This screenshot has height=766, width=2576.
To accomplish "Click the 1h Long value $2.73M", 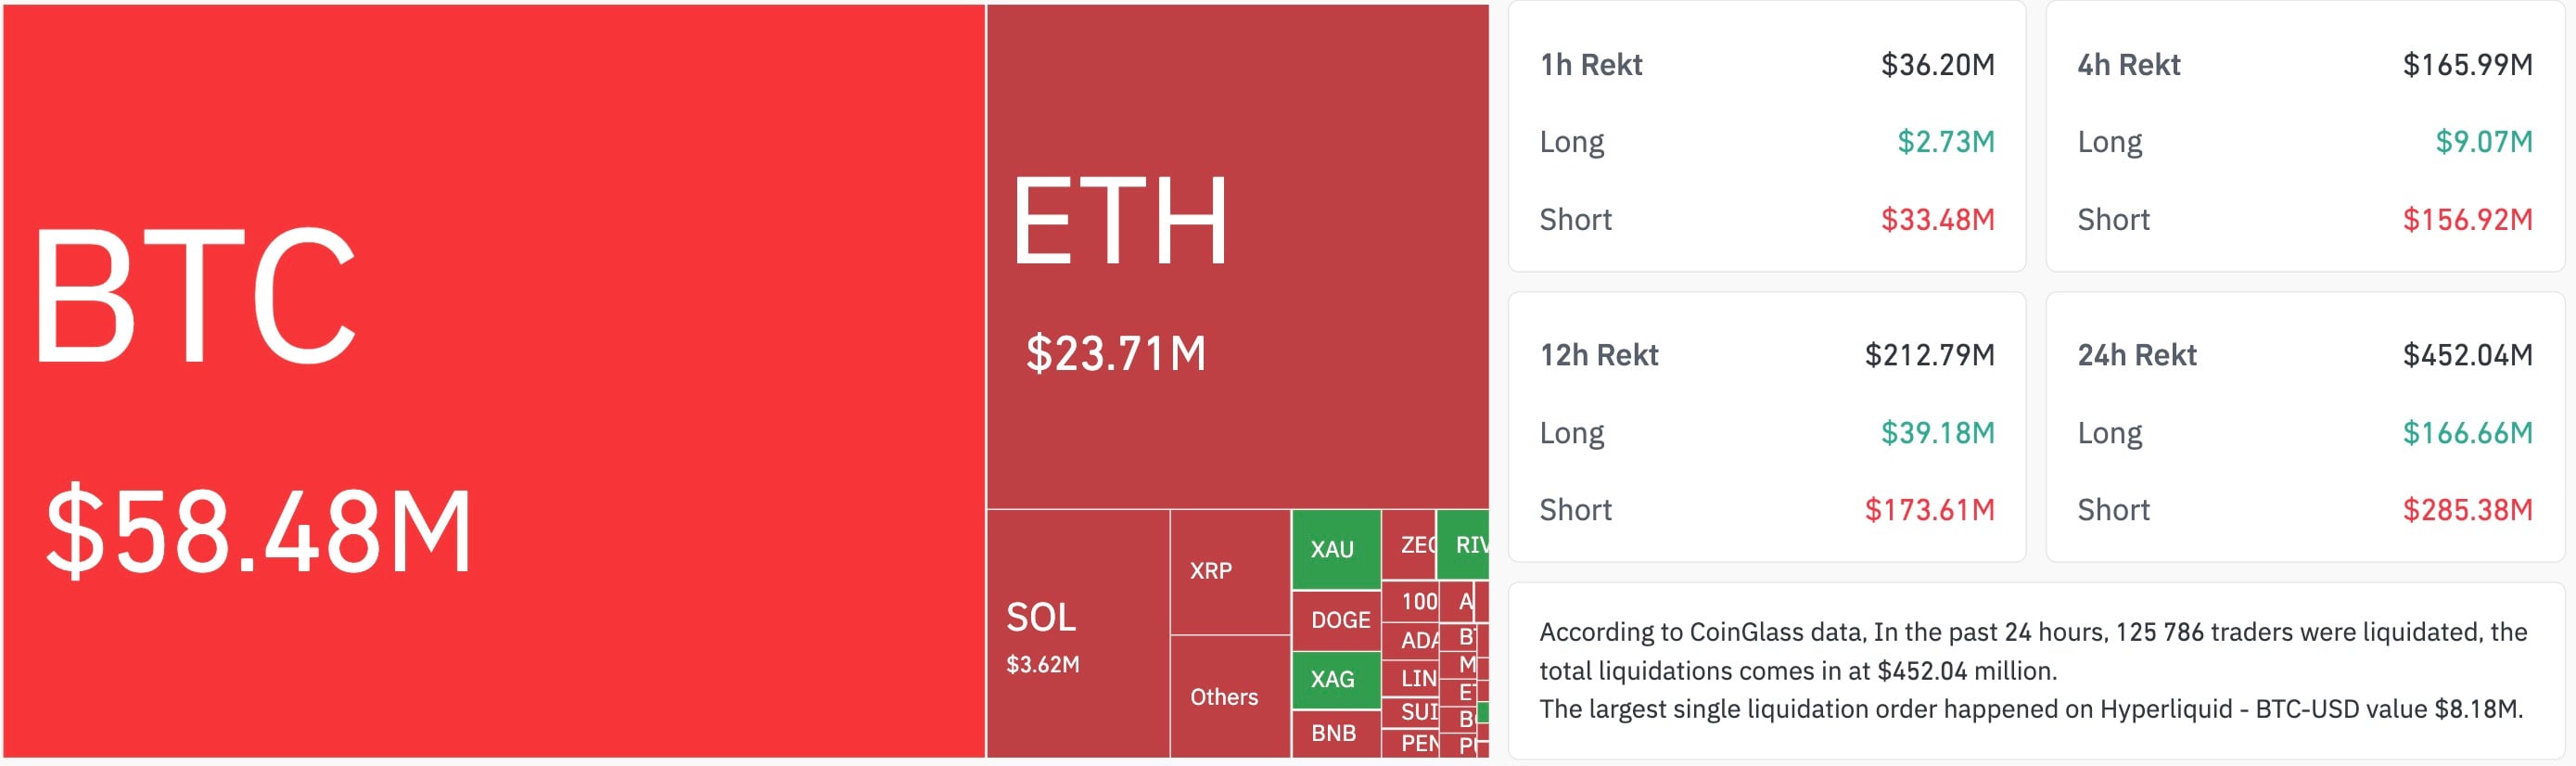I will click(x=1945, y=142).
